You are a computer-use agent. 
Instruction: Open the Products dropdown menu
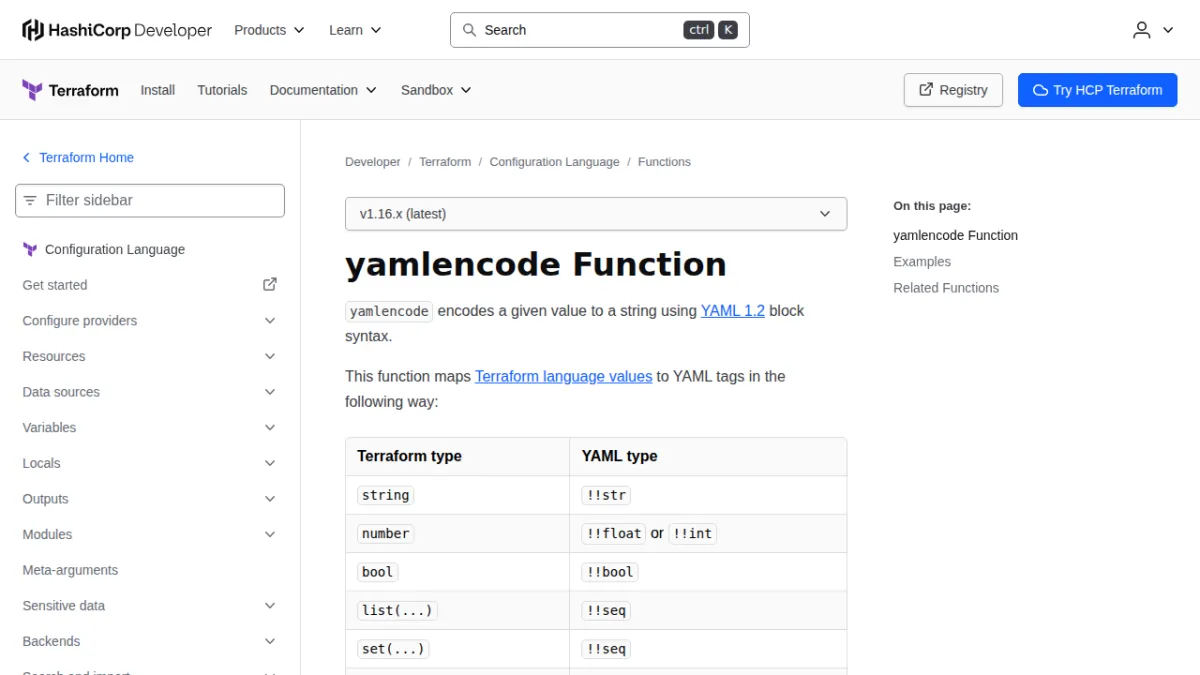(x=269, y=30)
